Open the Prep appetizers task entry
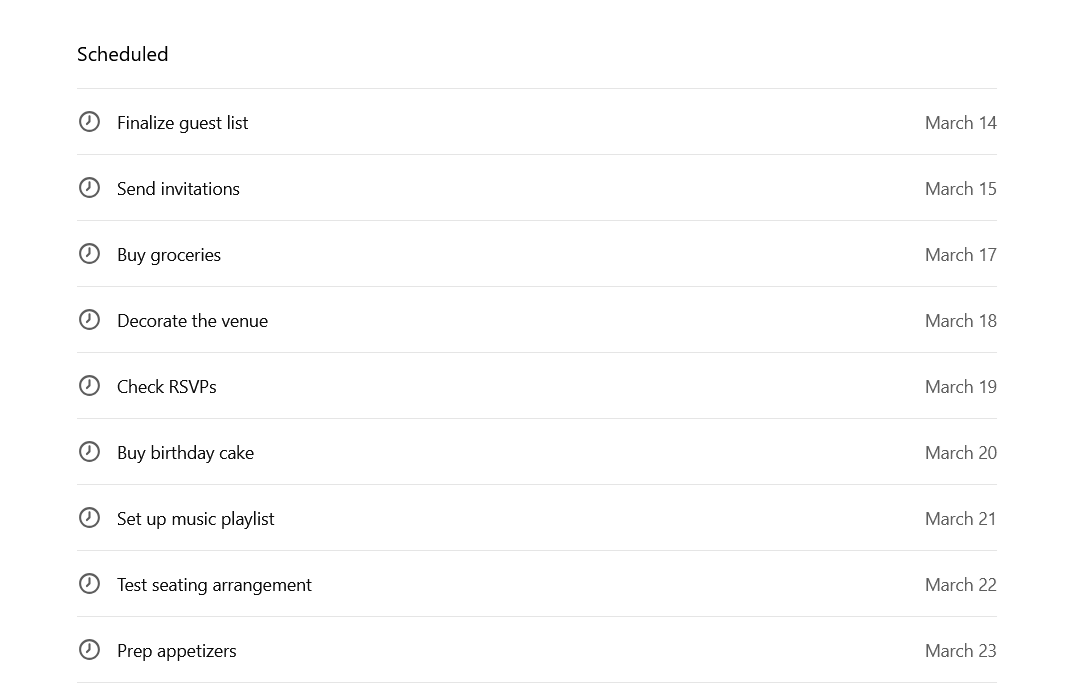Image resolution: width=1076 pixels, height=691 pixels. pos(176,650)
